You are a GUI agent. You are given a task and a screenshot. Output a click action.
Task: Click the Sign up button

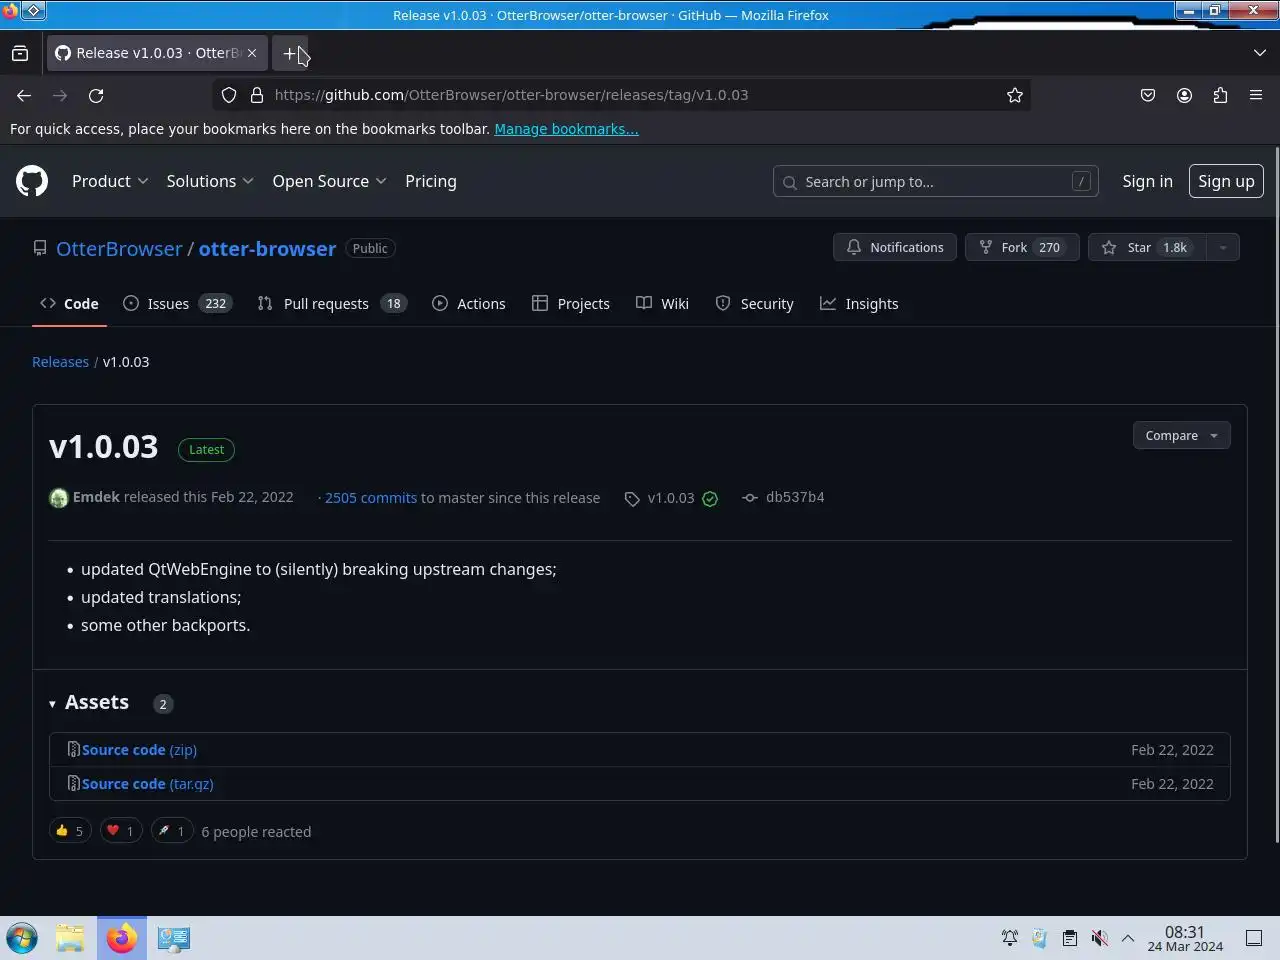click(x=1226, y=181)
